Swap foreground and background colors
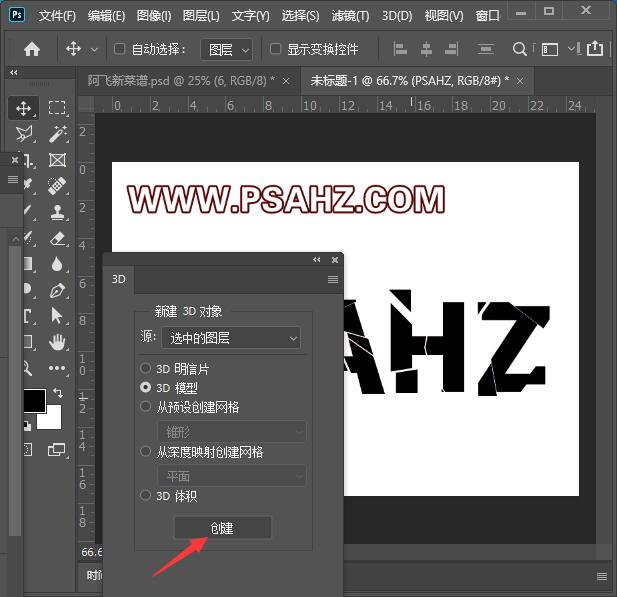 (x=58, y=392)
